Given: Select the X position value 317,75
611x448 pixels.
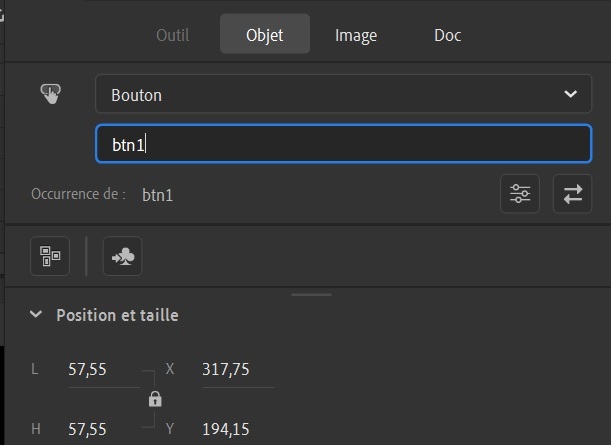Looking at the screenshot, I should 226,369.
